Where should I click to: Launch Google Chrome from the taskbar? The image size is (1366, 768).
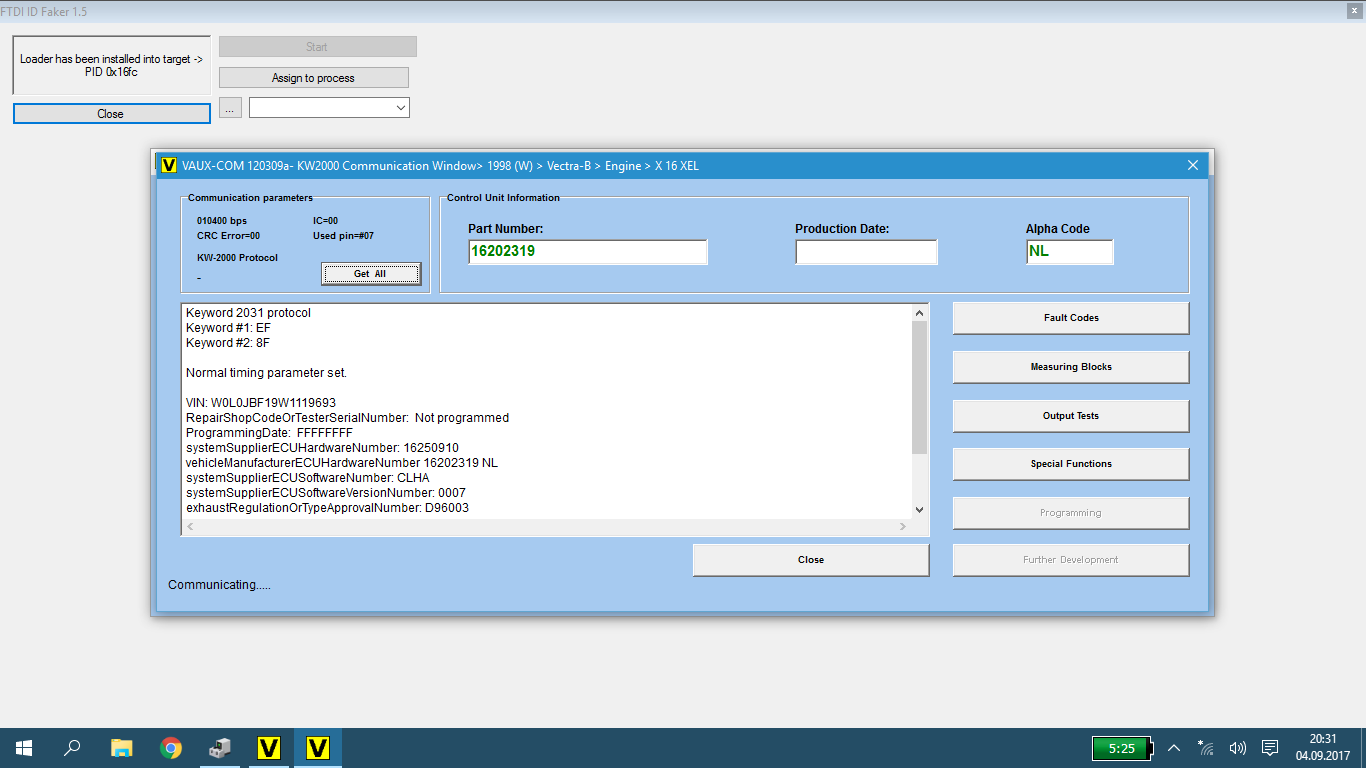[171, 748]
